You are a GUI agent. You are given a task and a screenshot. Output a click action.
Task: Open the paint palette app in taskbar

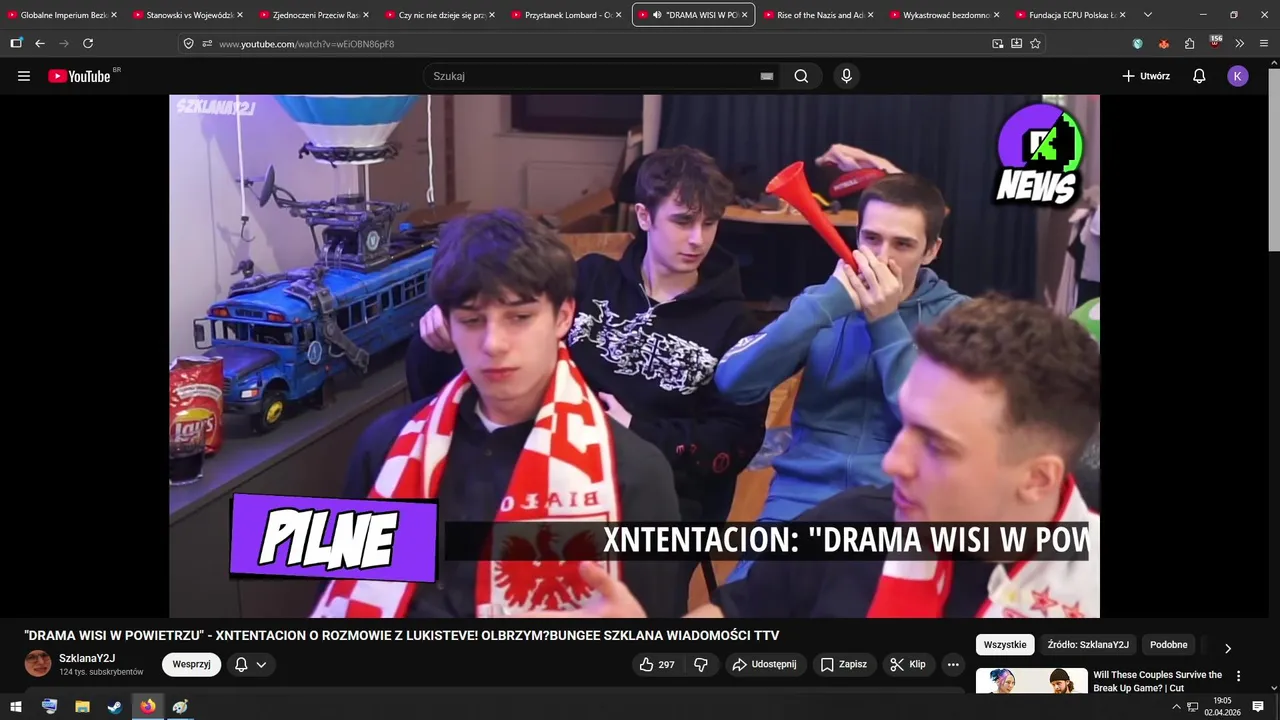180,706
